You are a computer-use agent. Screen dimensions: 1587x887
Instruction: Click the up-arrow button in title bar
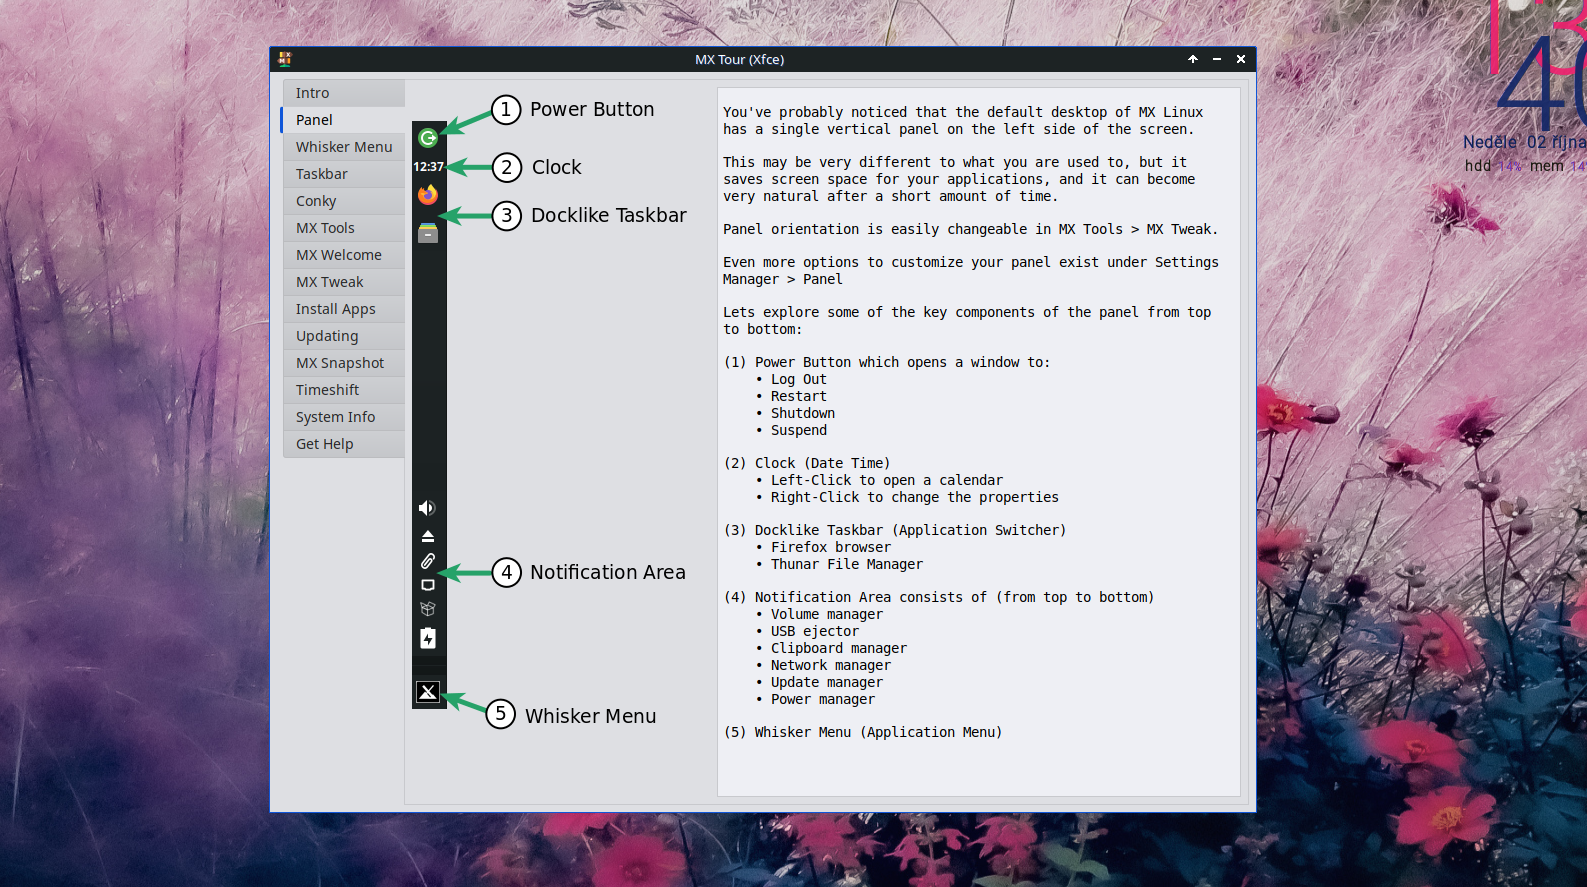tap(1193, 59)
